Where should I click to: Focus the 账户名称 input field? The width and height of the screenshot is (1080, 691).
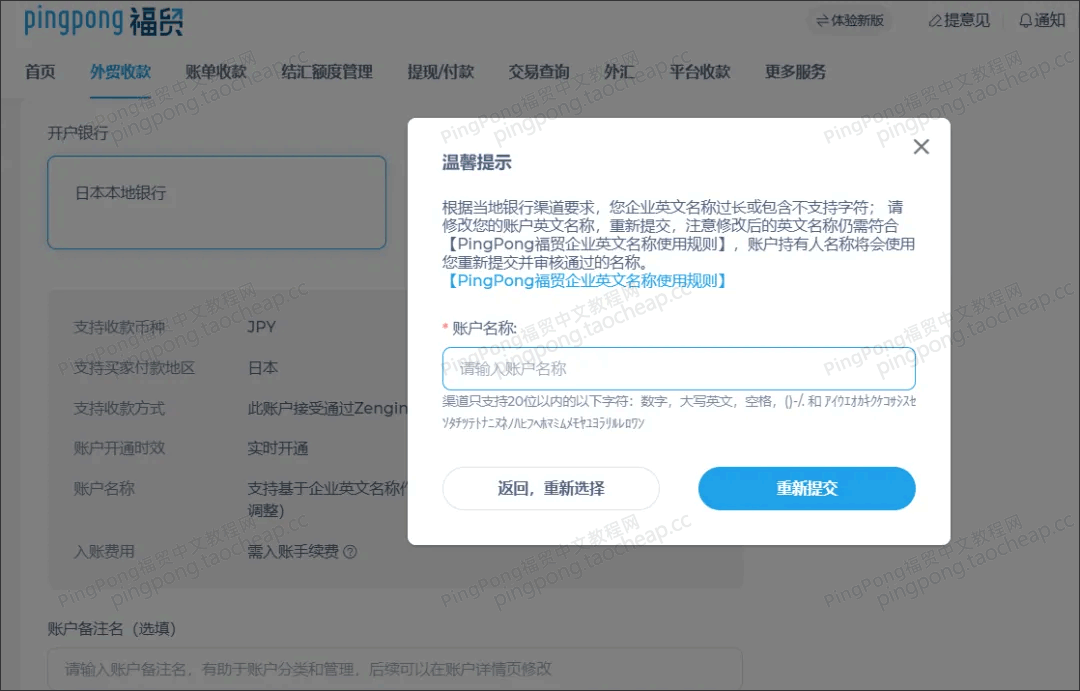point(678,369)
